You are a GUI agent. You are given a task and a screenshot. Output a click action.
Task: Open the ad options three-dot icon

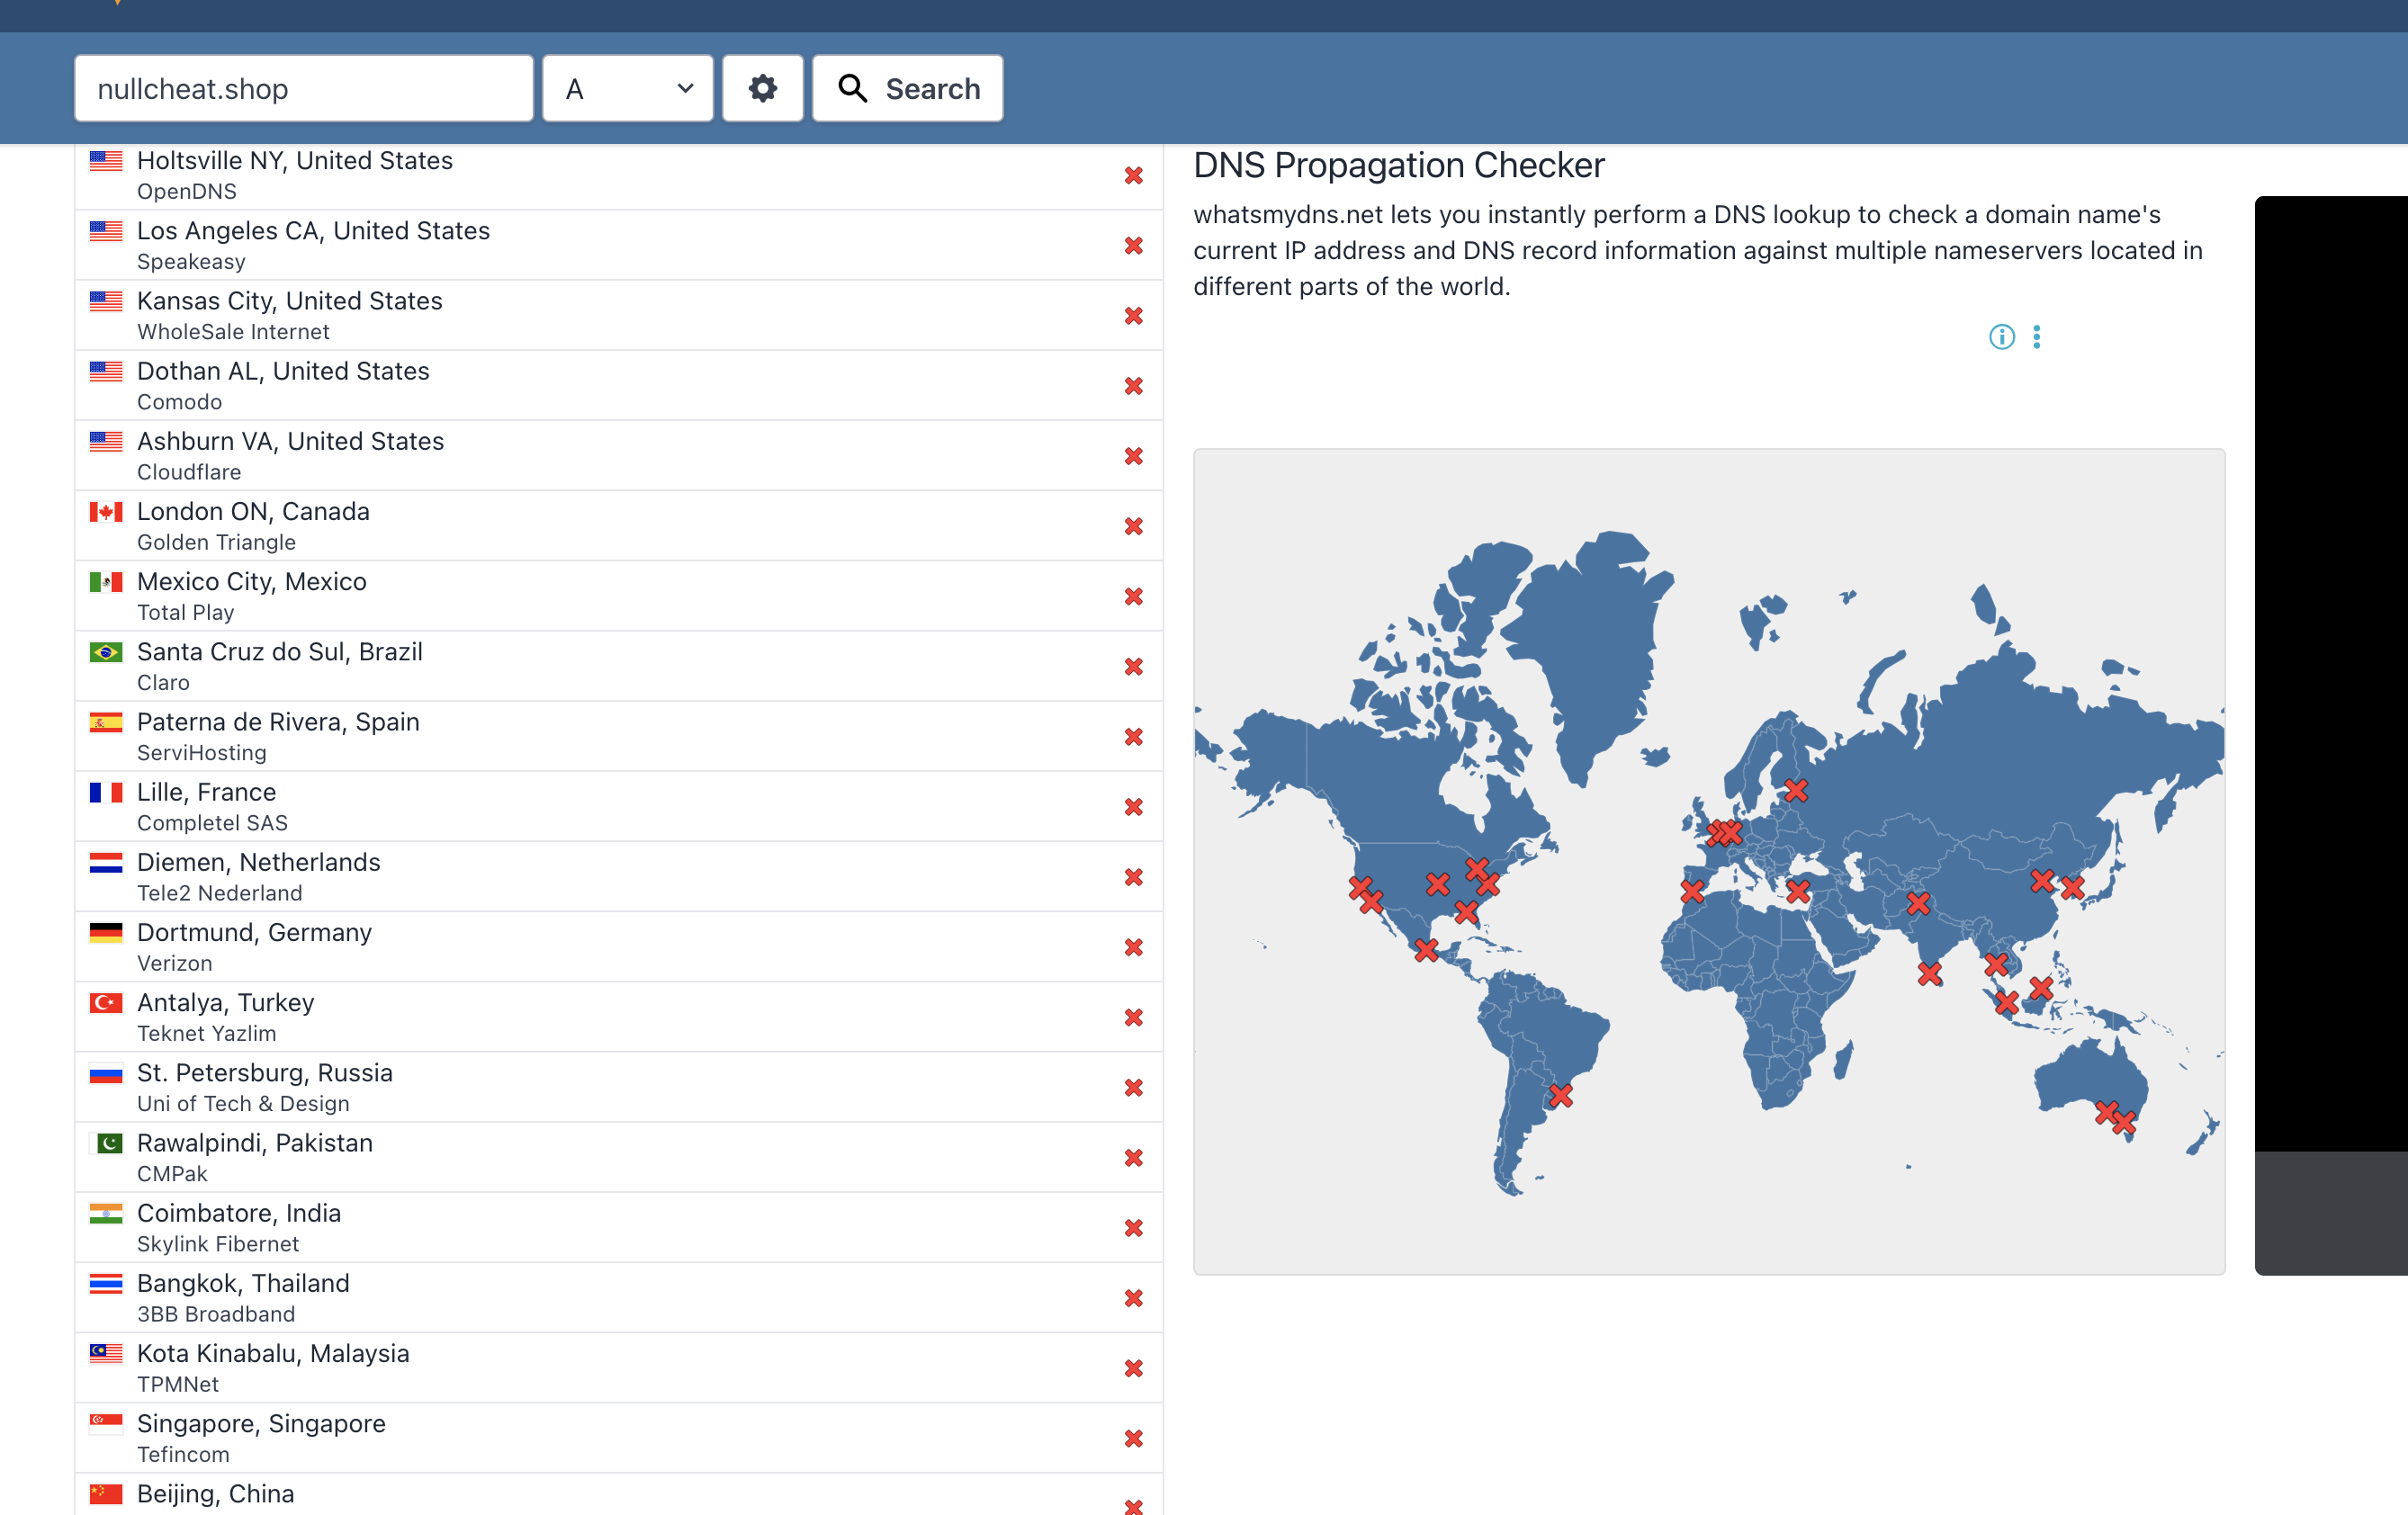click(x=2036, y=337)
